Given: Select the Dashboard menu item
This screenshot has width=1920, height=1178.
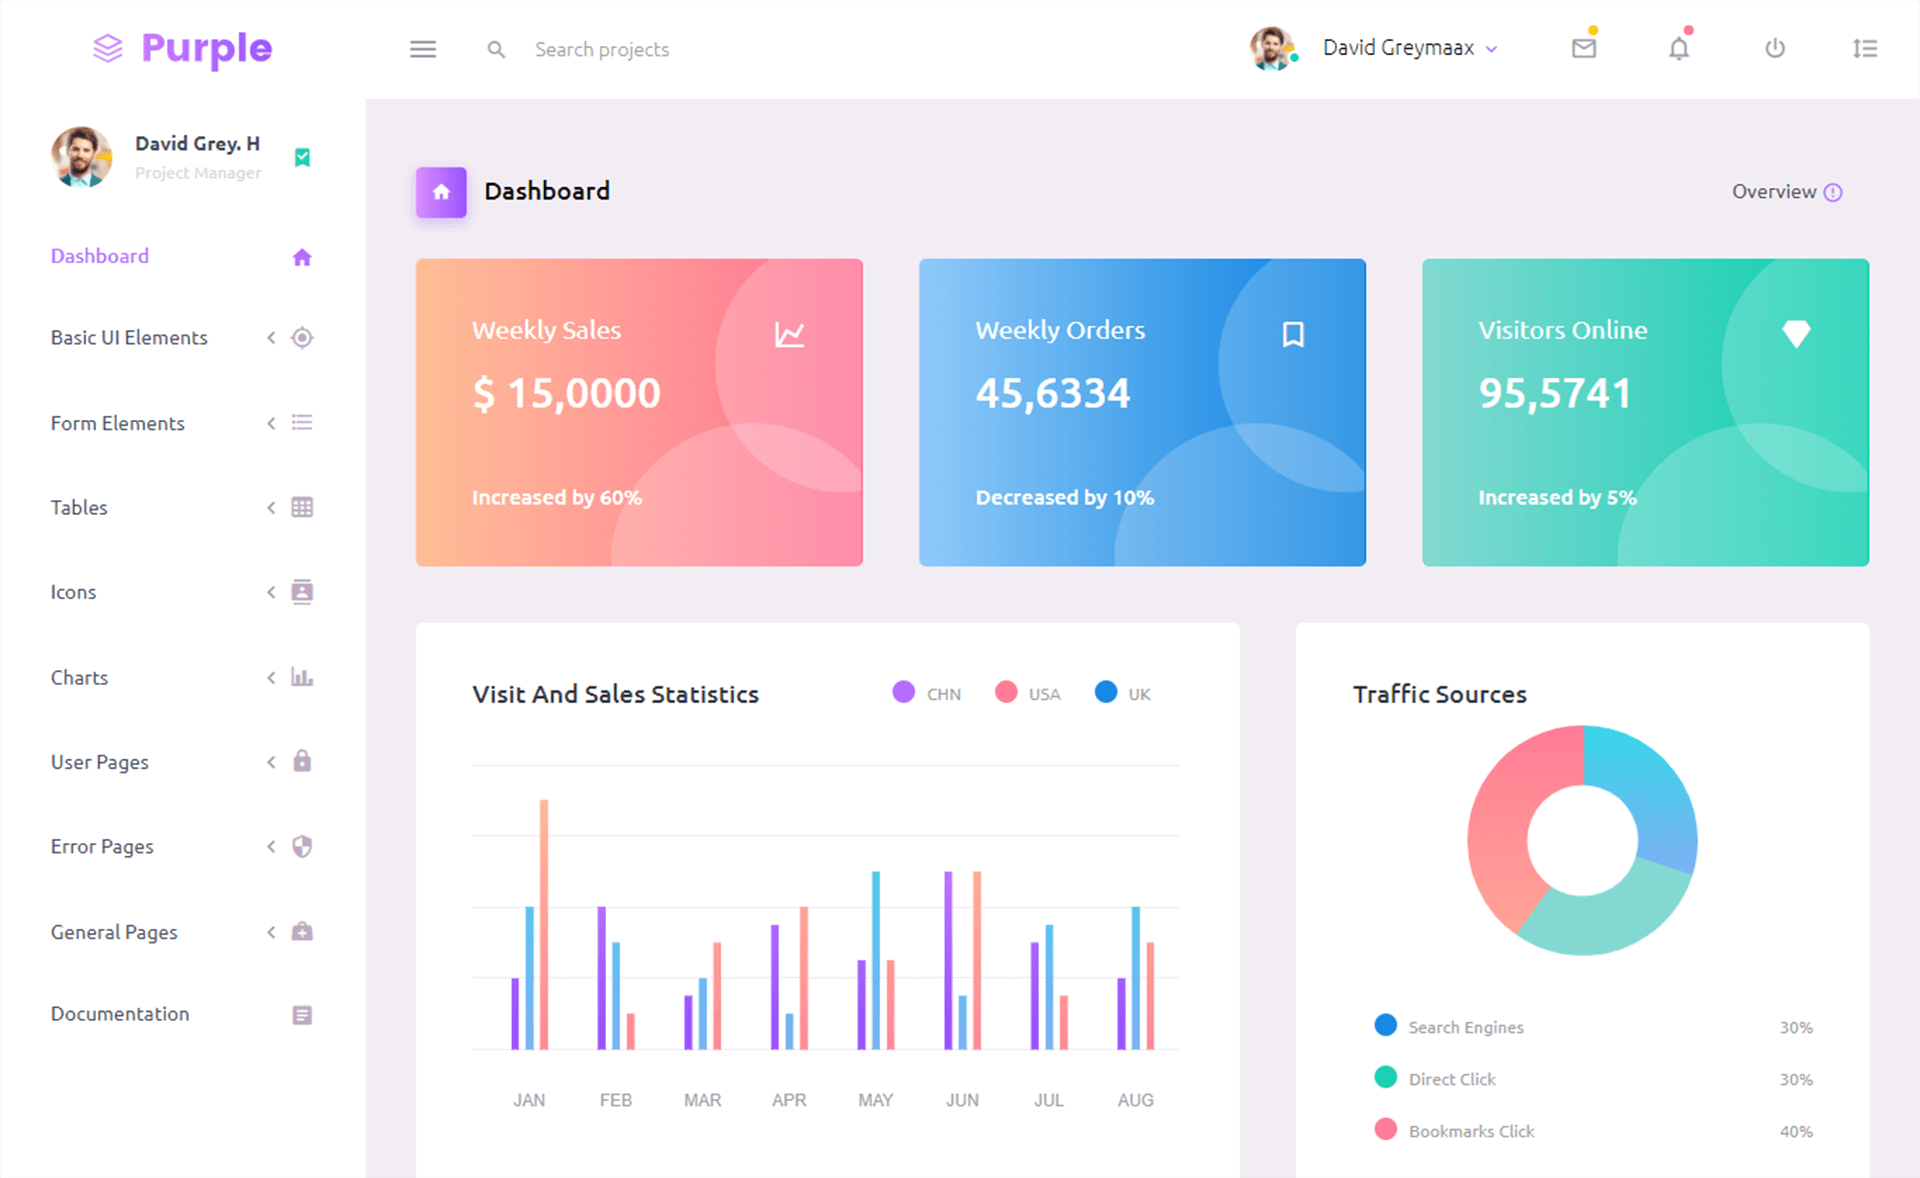Looking at the screenshot, I should coord(97,254).
